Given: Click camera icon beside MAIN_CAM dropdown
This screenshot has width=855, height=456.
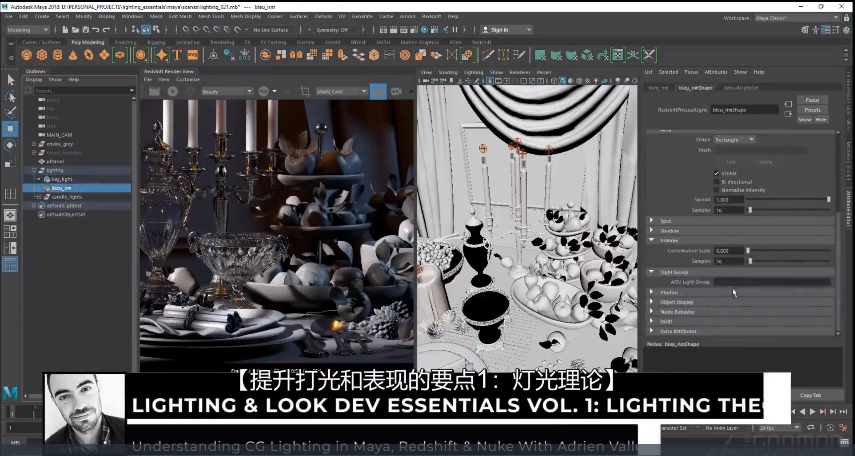Looking at the screenshot, I should [396, 92].
